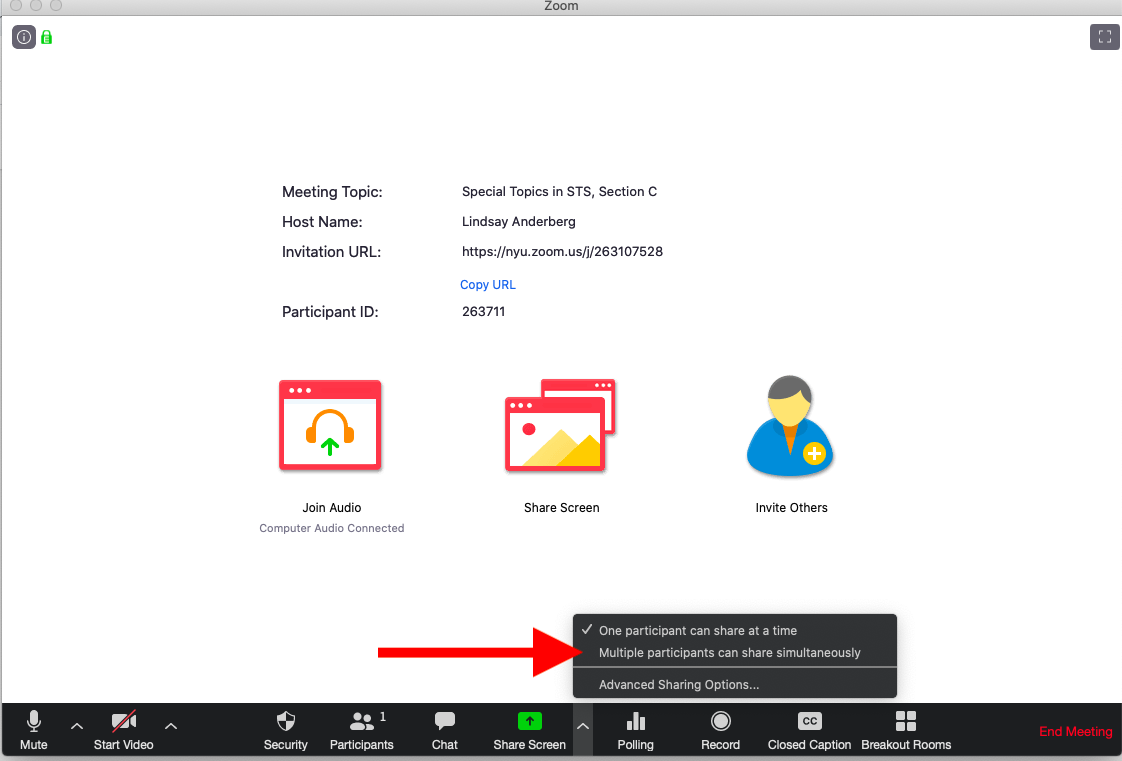The image size is (1122, 761).
Task: Click the Share Screen label under picture icon
Action: point(561,508)
